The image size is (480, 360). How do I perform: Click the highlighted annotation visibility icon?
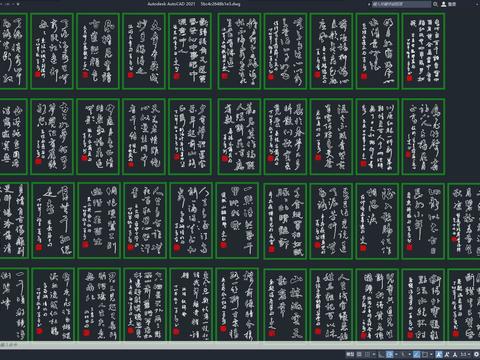click(x=439, y=354)
